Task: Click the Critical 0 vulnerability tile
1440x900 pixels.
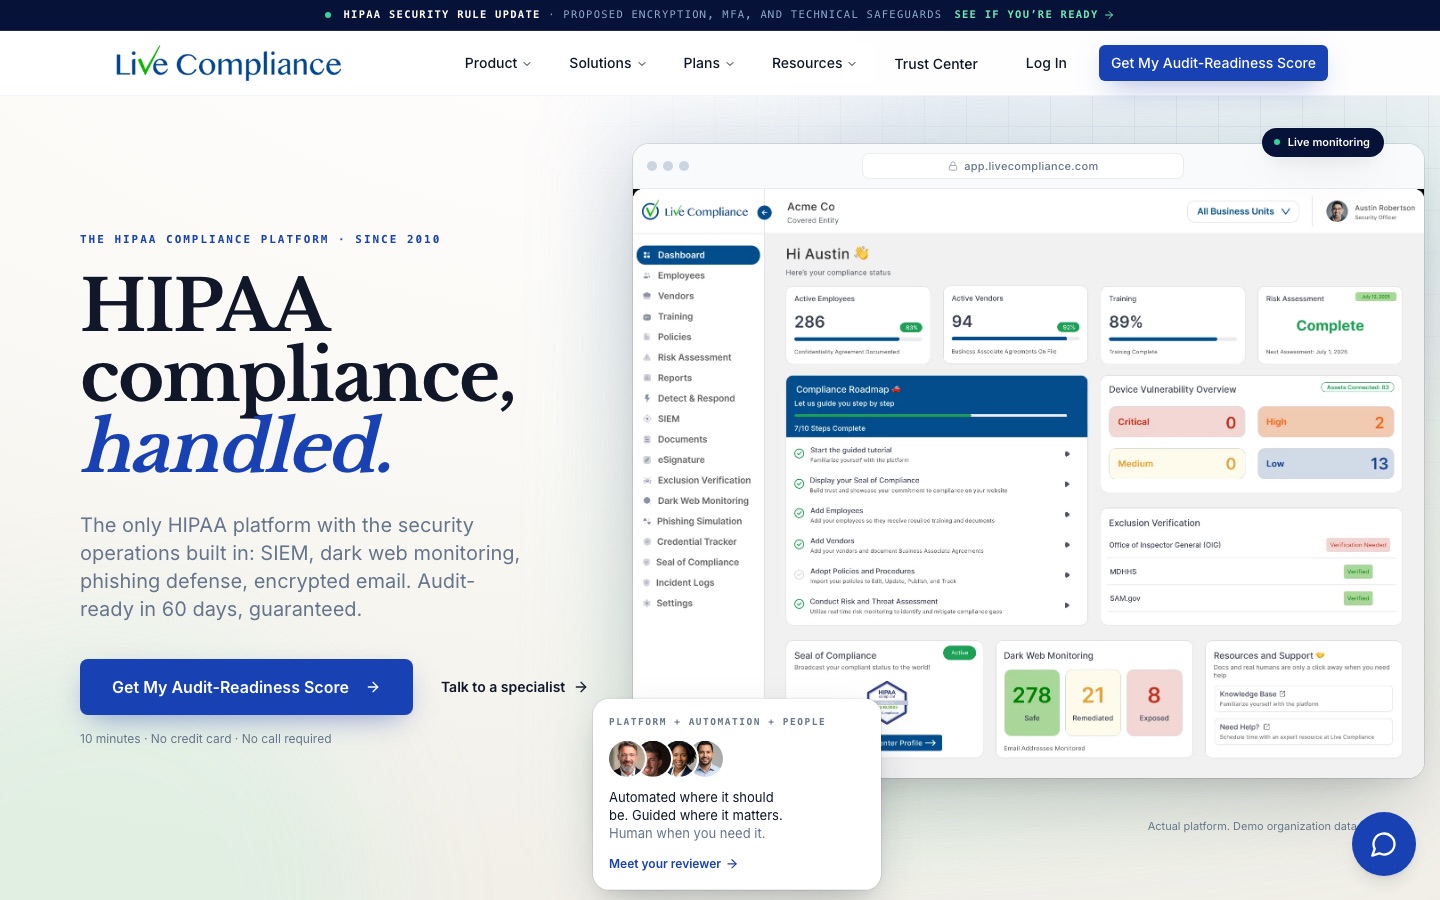Action: pyautogui.click(x=1176, y=422)
